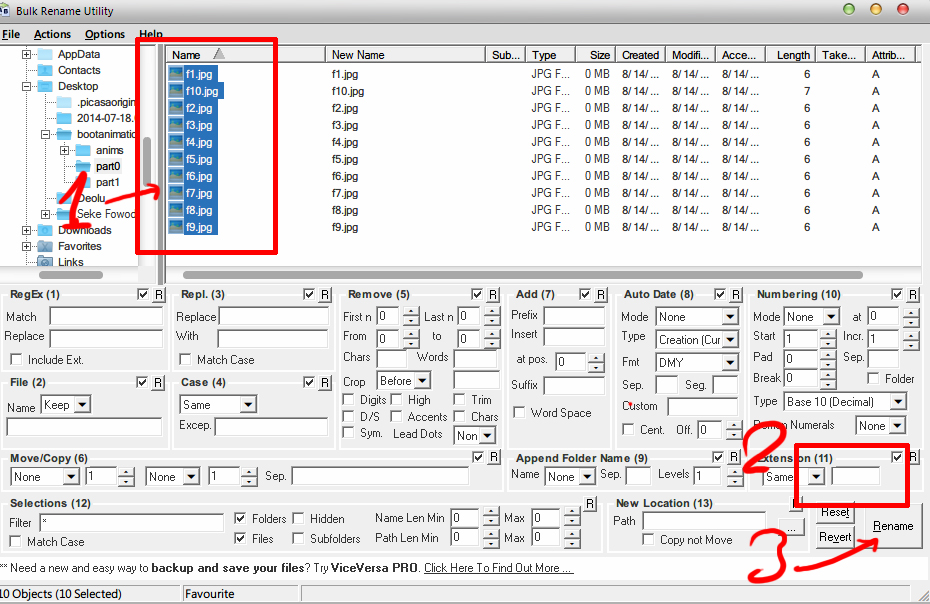Click the Favorites folder icon in tree
The image size is (930, 604).
[x=45, y=246]
